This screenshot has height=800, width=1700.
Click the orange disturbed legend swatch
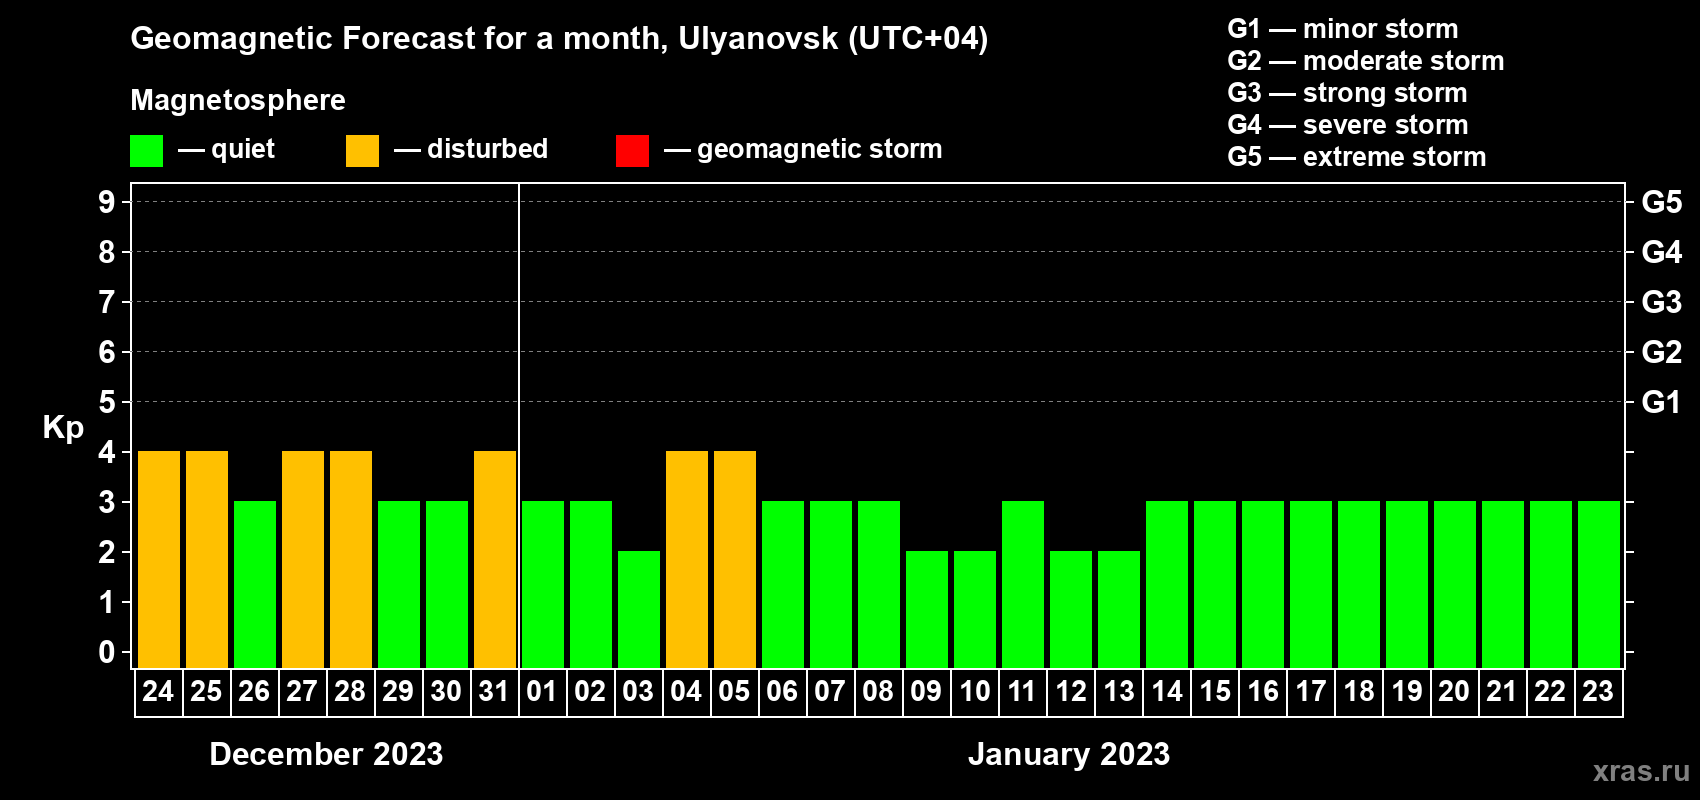pos(362,151)
